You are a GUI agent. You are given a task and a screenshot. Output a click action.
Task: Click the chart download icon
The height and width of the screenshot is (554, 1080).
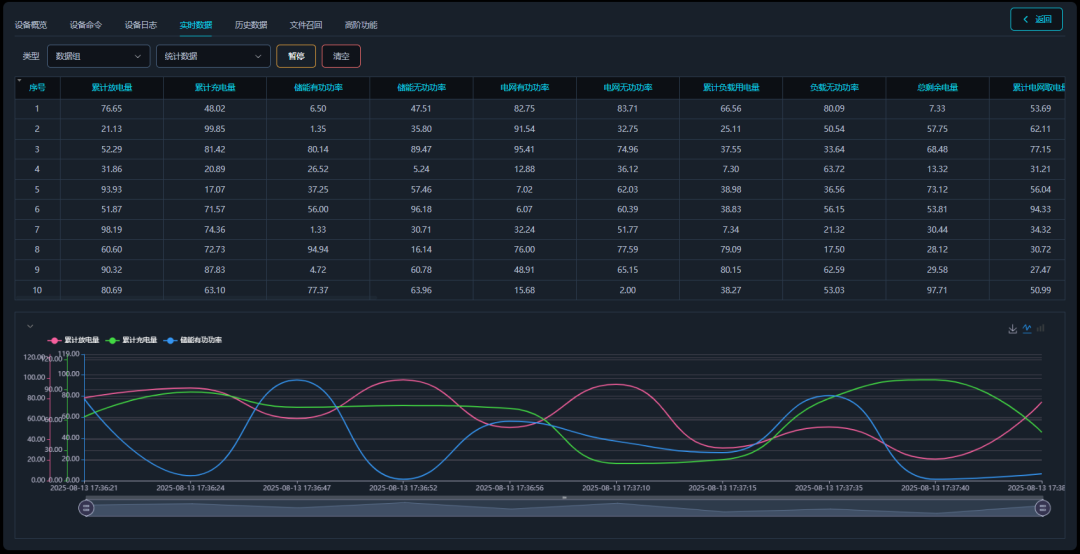(1012, 328)
